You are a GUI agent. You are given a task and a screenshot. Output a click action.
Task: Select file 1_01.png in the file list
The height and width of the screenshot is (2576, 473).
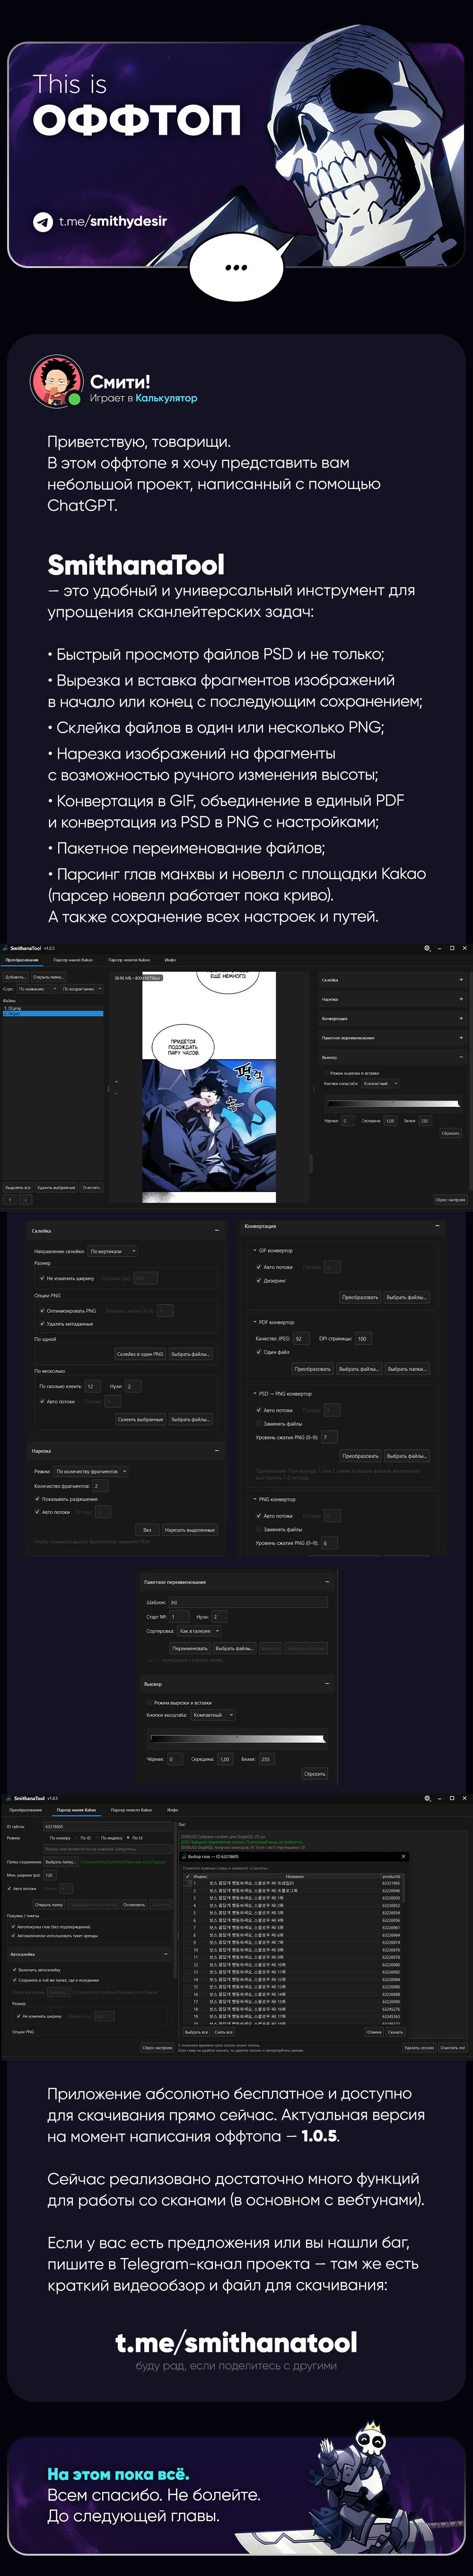click(52, 1008)
